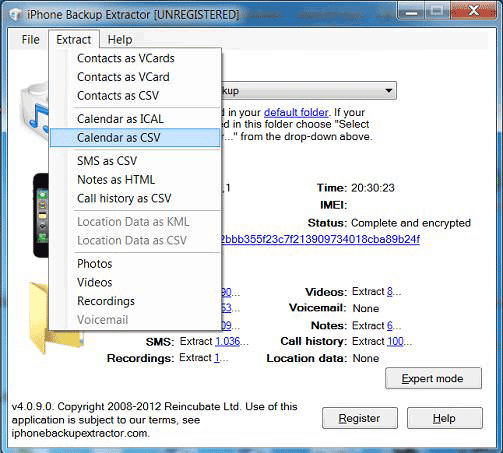Click the bottom Help button

pos(445,418)
